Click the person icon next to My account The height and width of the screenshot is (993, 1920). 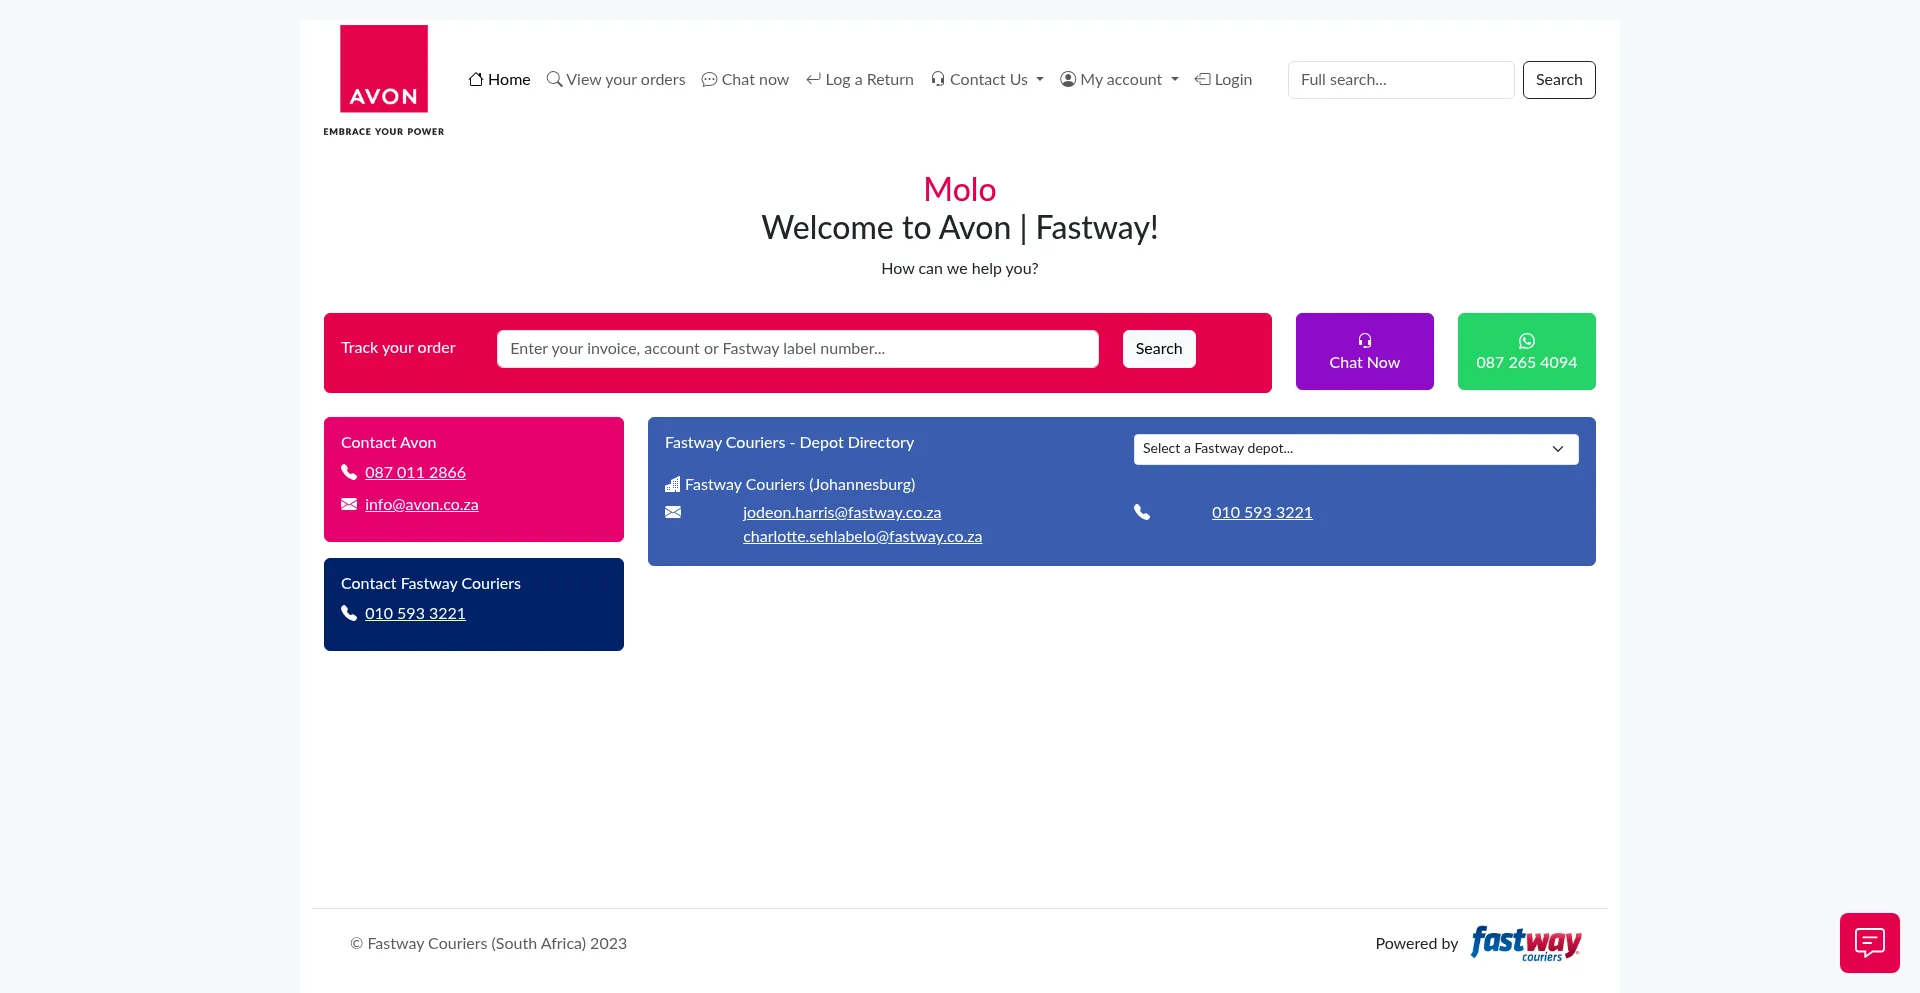(1067, 79)
